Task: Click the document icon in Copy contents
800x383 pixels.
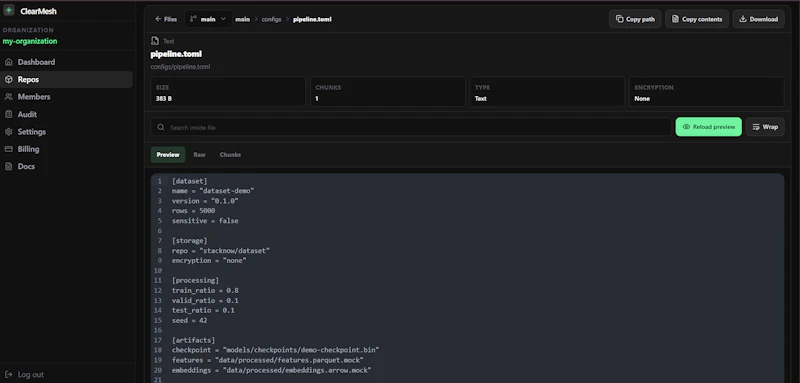Action: 676,19
